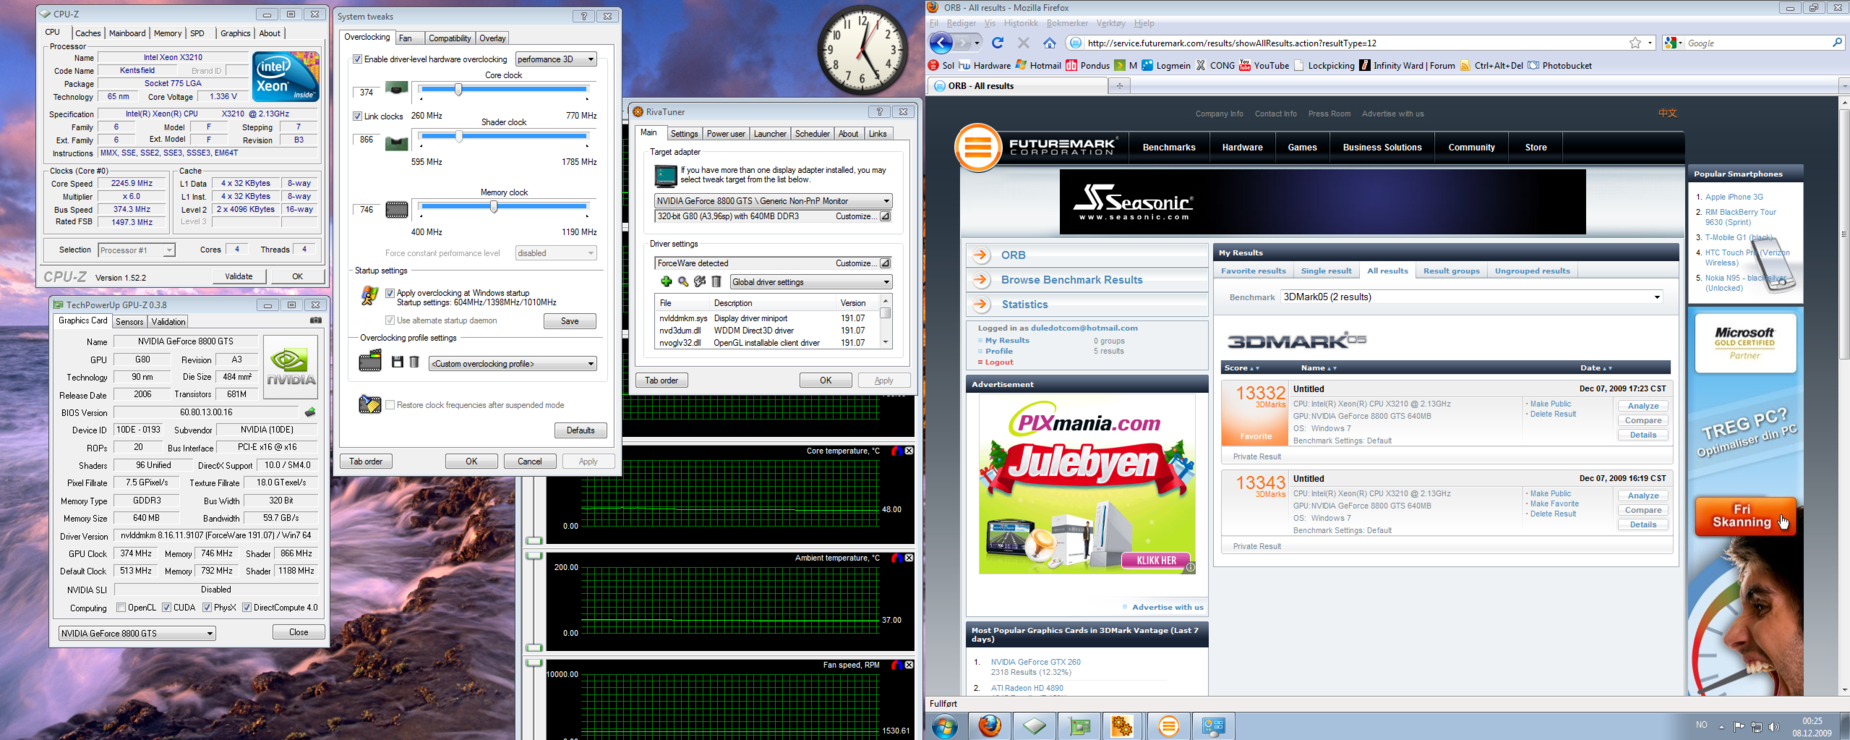
Task: Go to Firefox home page icon
Action: click(x=1049, y=43)
